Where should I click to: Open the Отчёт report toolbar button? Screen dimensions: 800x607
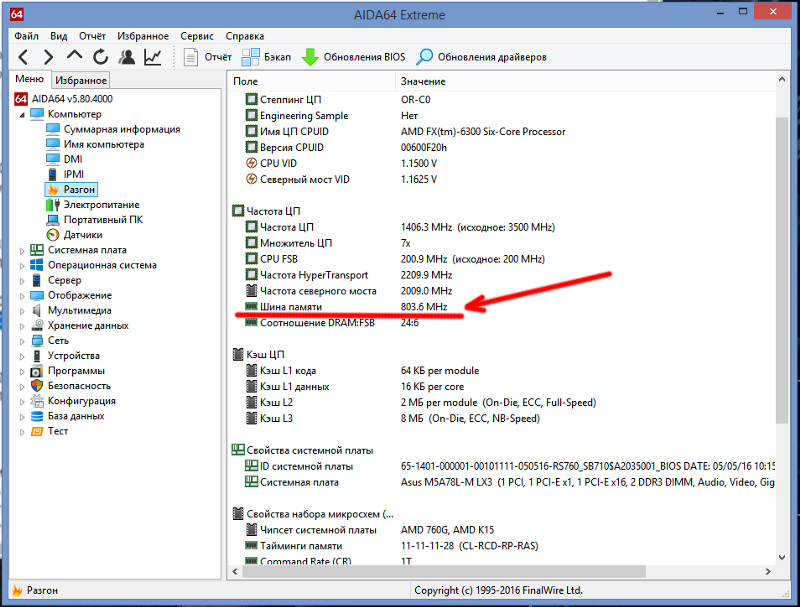(x=208, y=57)
